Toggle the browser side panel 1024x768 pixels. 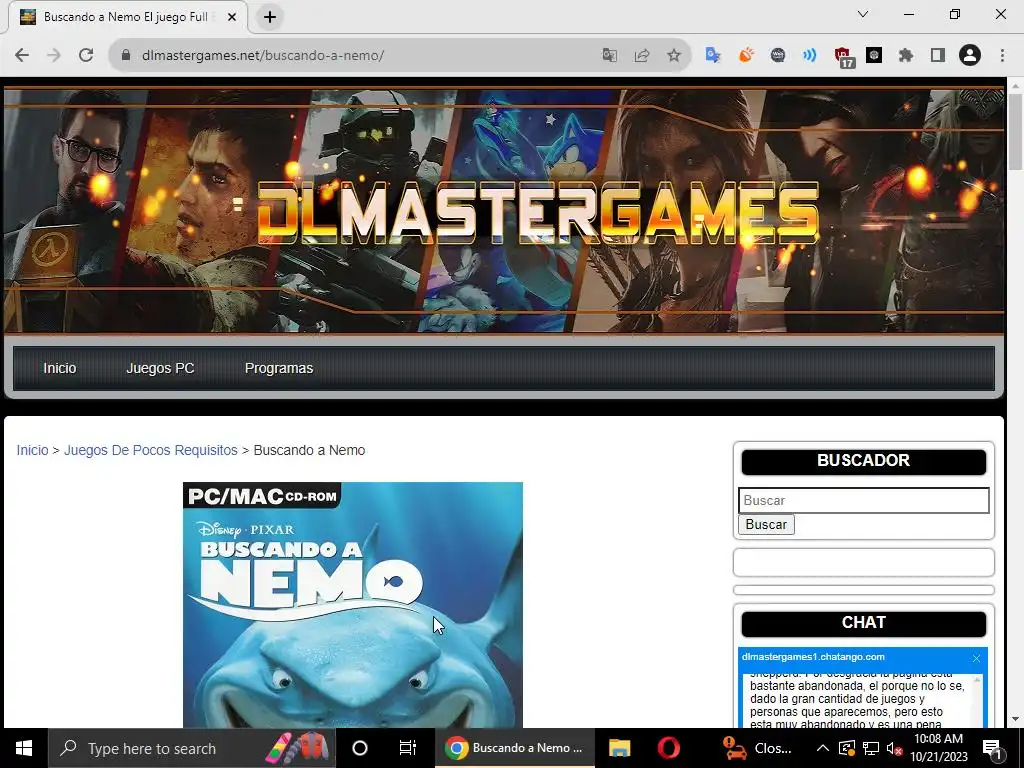tap(938, 56)
